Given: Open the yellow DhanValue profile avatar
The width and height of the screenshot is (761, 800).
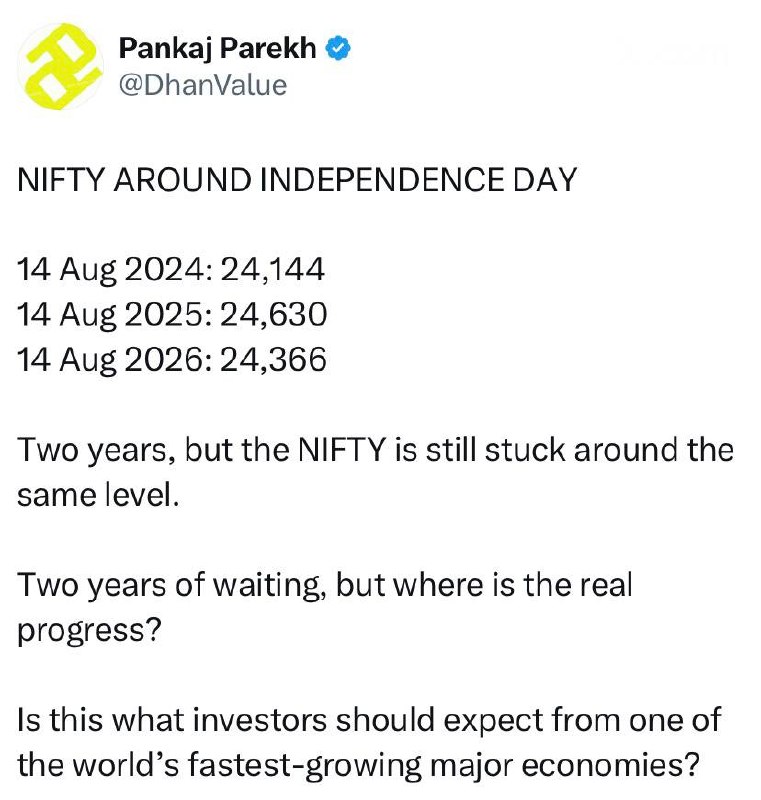Looking at the screenshot, I should click(60, 66).
